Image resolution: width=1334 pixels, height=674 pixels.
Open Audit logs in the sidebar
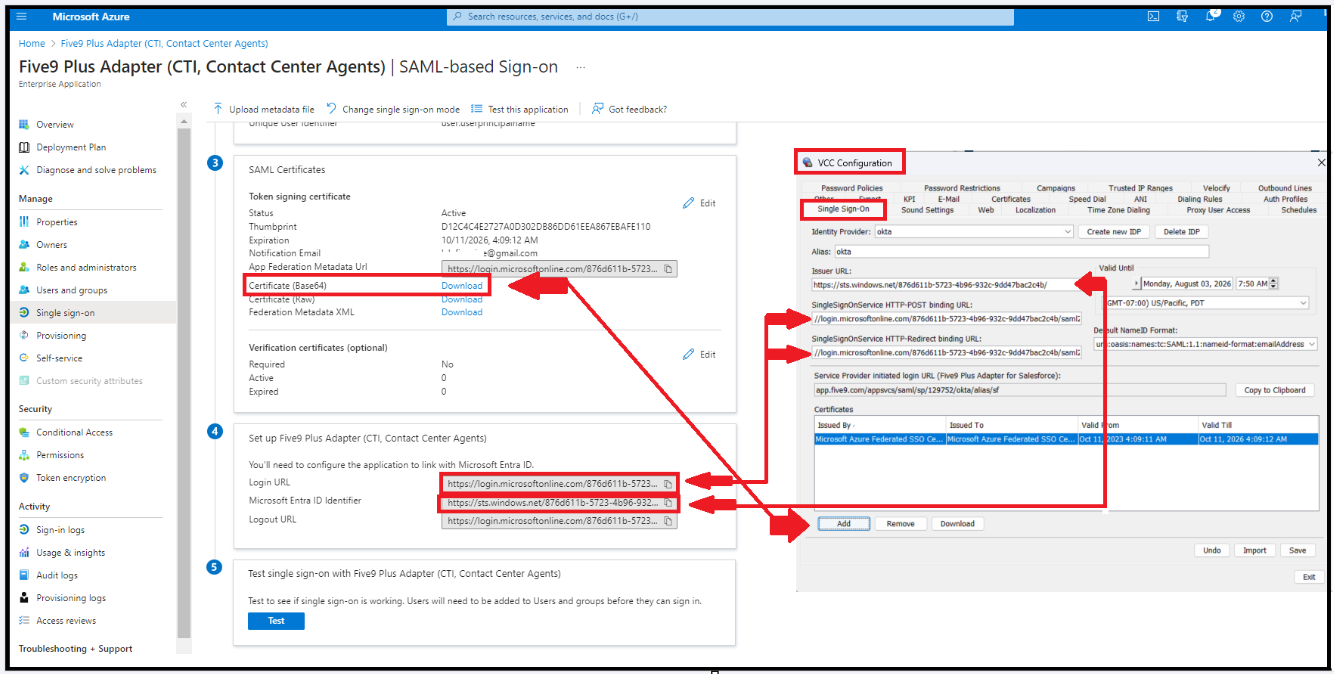57,575
